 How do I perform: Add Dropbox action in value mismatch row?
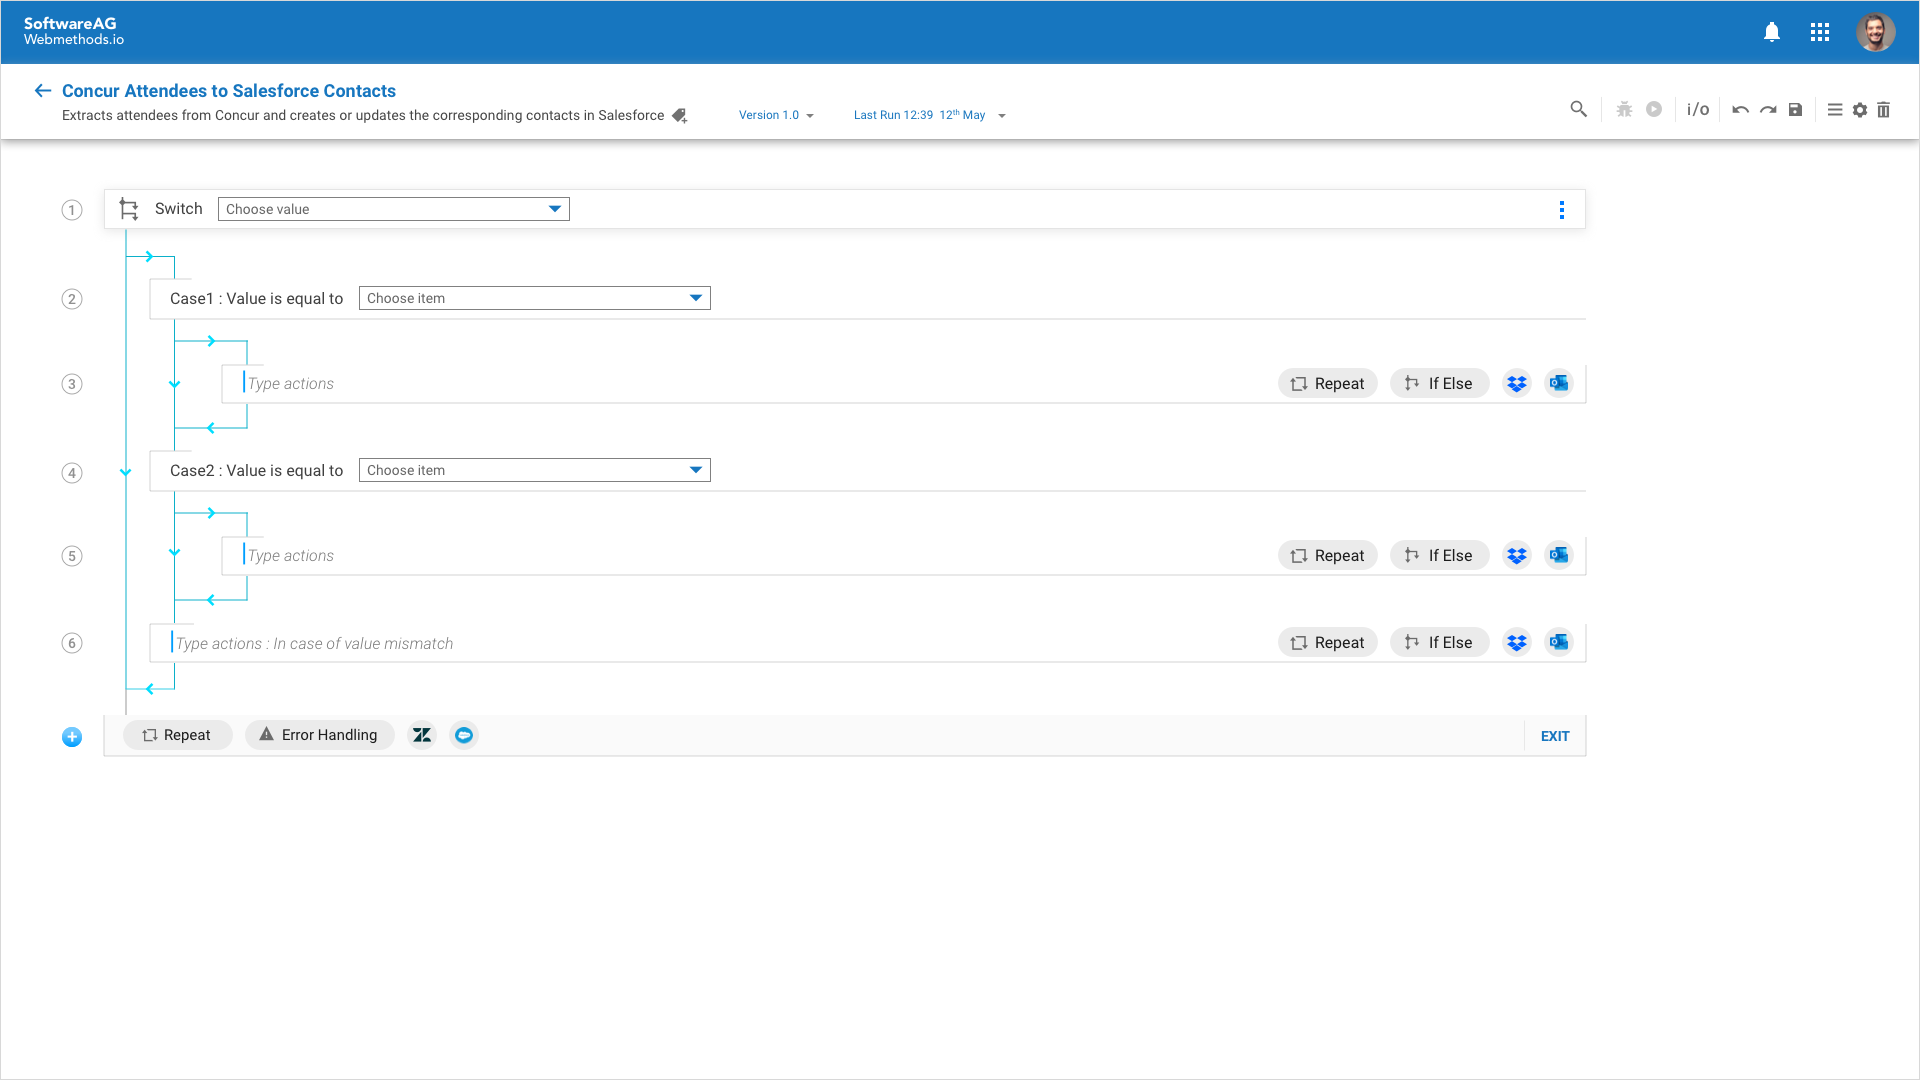coord(1517,642)
